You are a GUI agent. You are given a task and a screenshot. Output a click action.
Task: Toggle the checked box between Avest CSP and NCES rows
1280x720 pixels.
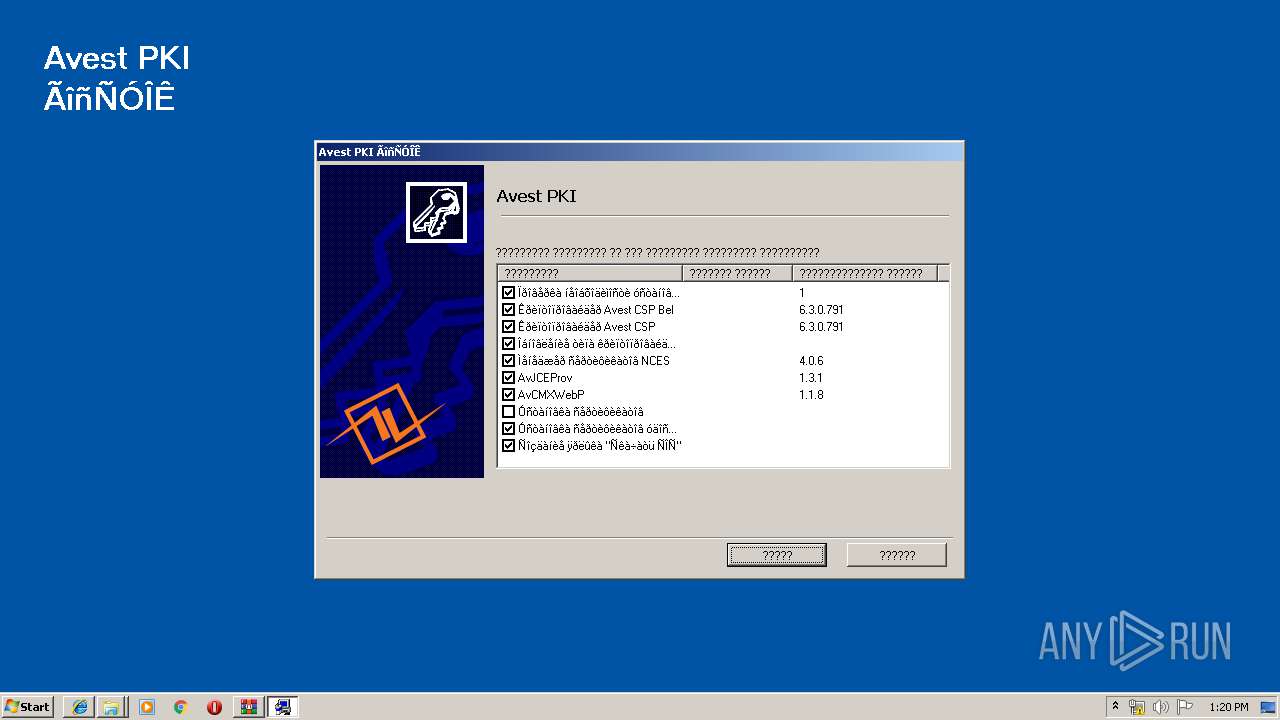508,344
